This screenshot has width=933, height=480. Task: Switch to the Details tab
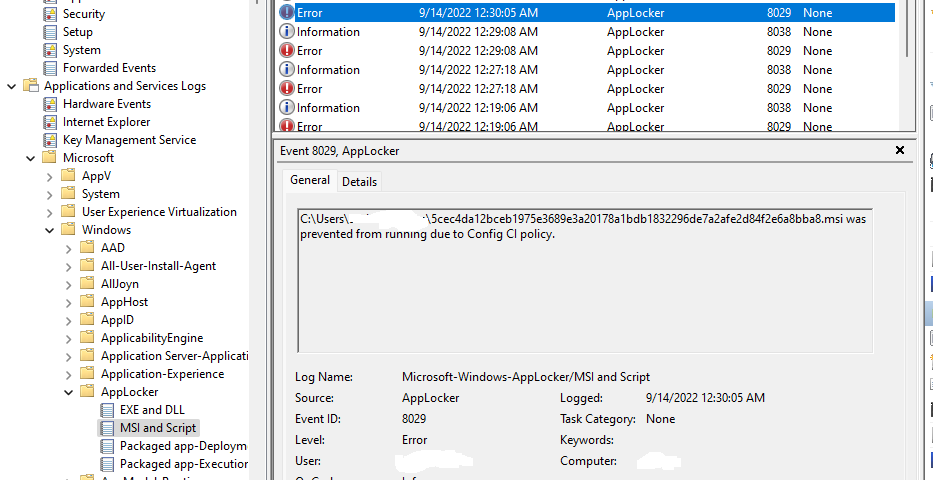click(x=359, y=181)
